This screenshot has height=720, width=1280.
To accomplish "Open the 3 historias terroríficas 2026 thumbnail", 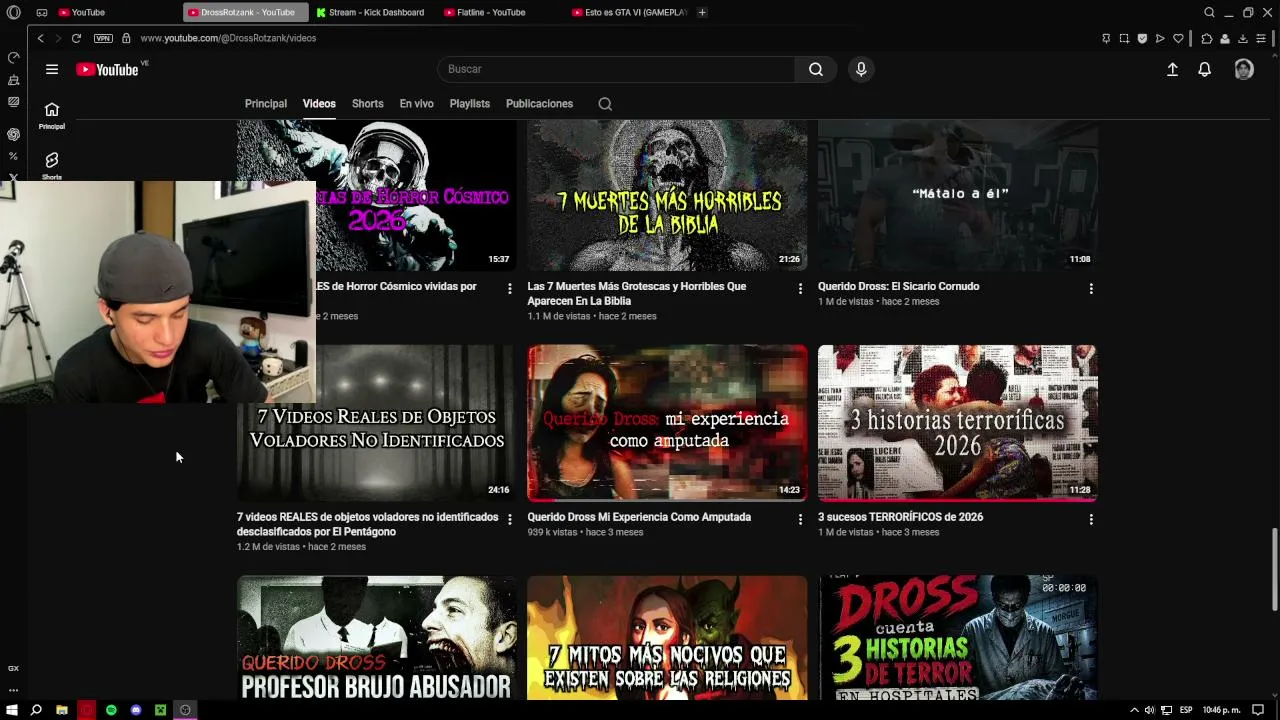I will pyautogui.click(x=958, y=423).
